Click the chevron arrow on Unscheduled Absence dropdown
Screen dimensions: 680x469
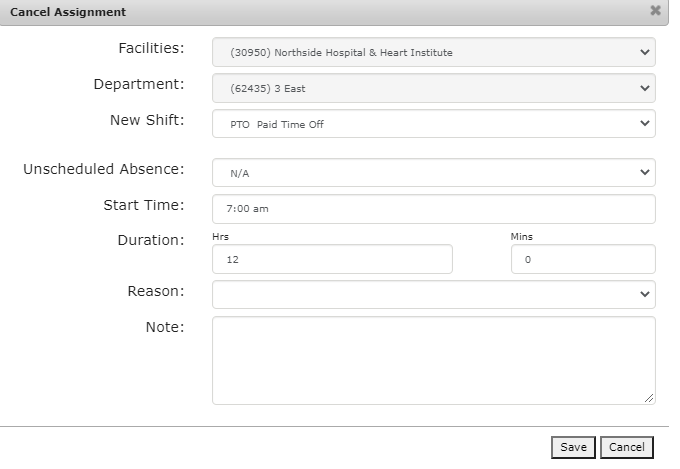tap(644, 172)
